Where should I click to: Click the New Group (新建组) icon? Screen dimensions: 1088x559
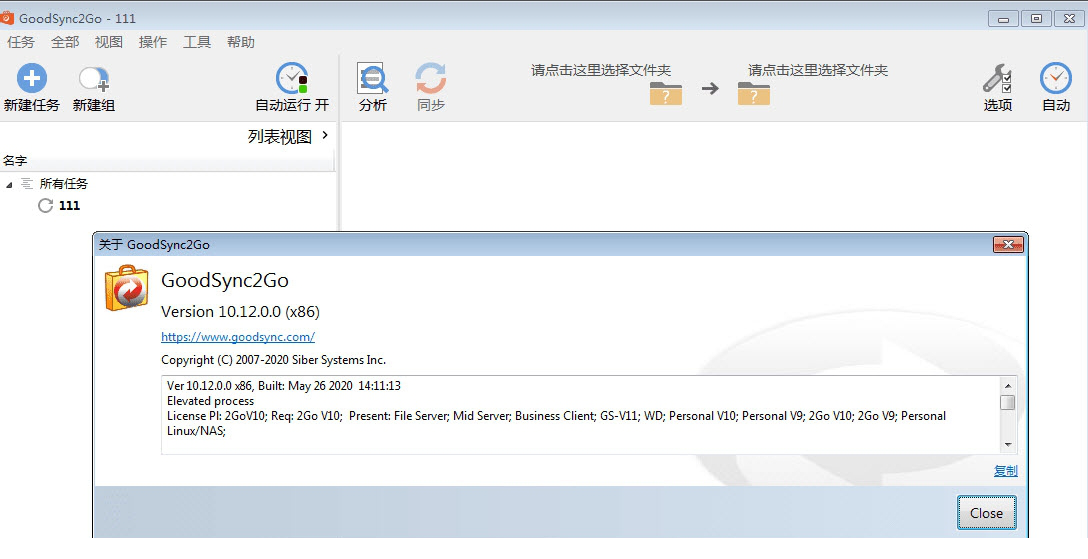pyautogui.click(x=94, y=79)
